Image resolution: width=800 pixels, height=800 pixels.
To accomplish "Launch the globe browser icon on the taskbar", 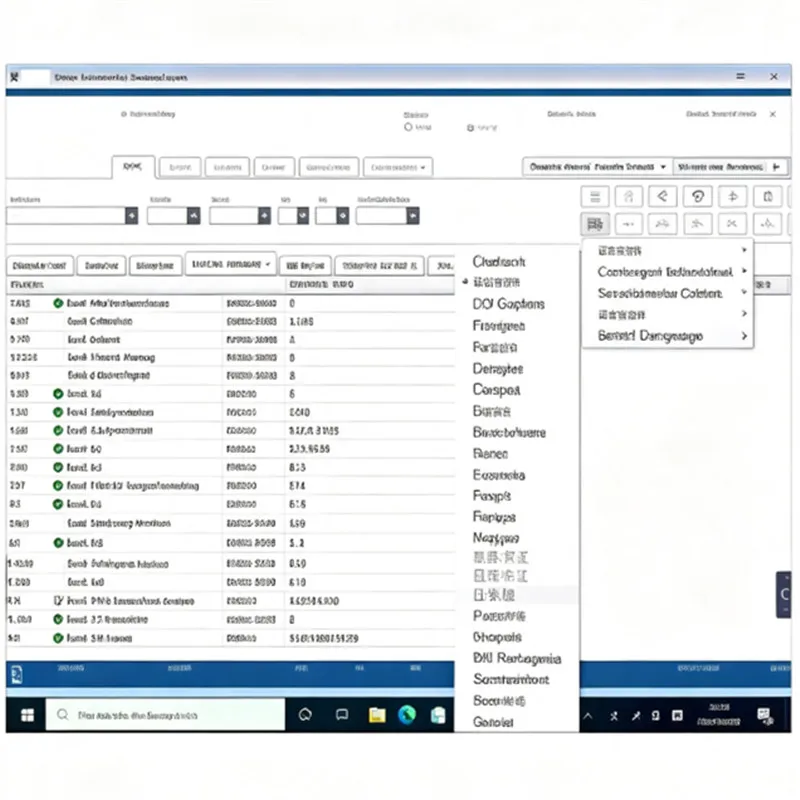I will (x=407, y=715).
